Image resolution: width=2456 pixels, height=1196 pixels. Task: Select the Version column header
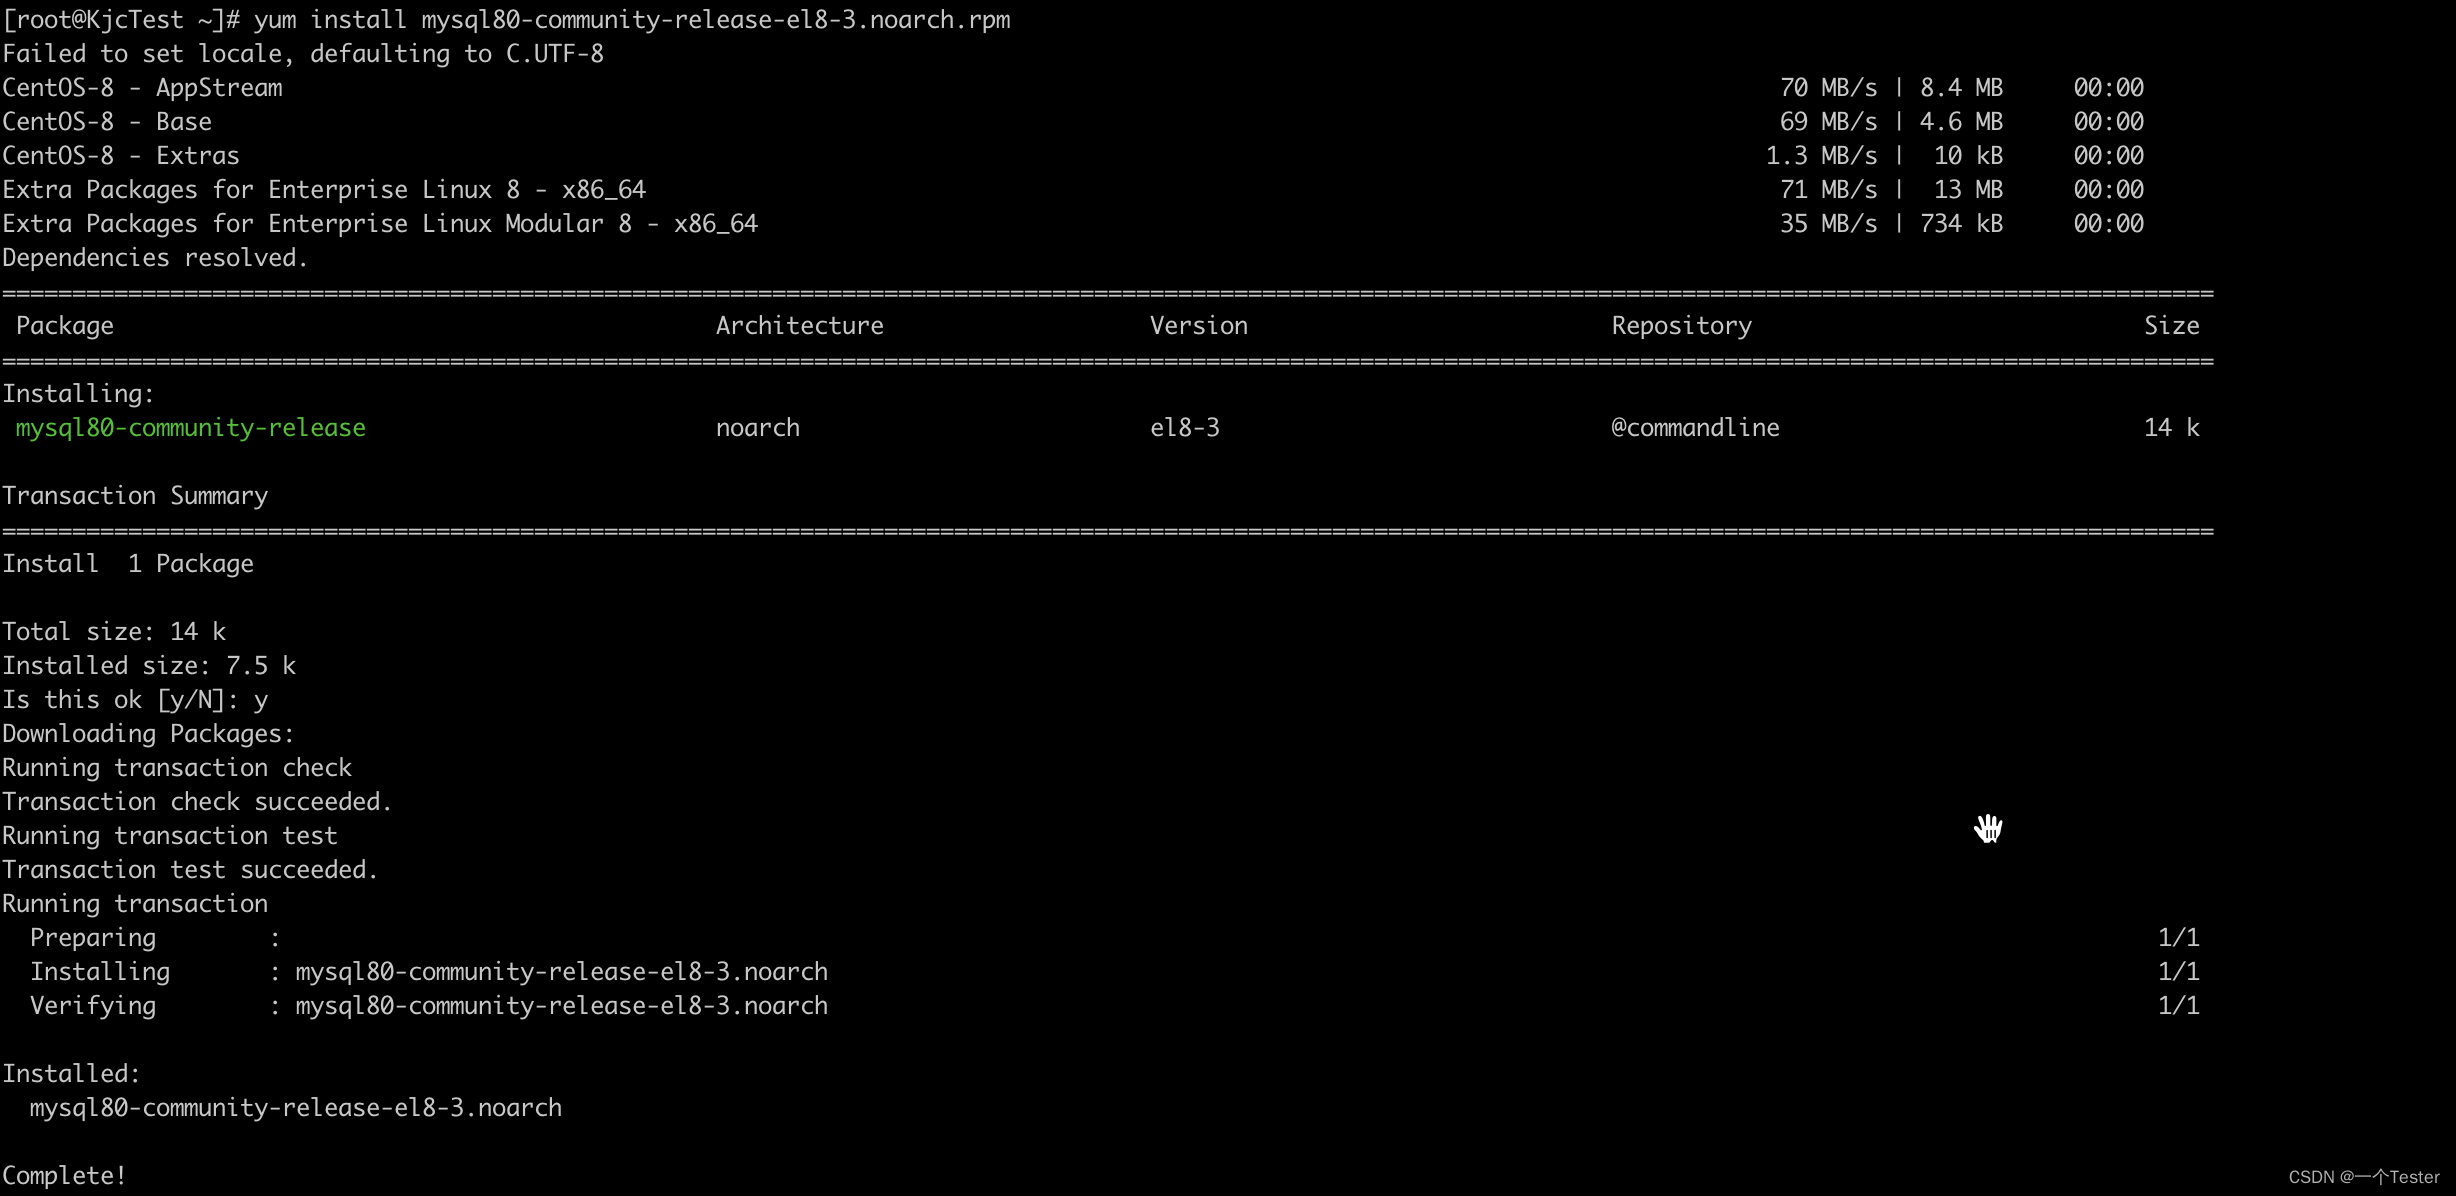1198,325
